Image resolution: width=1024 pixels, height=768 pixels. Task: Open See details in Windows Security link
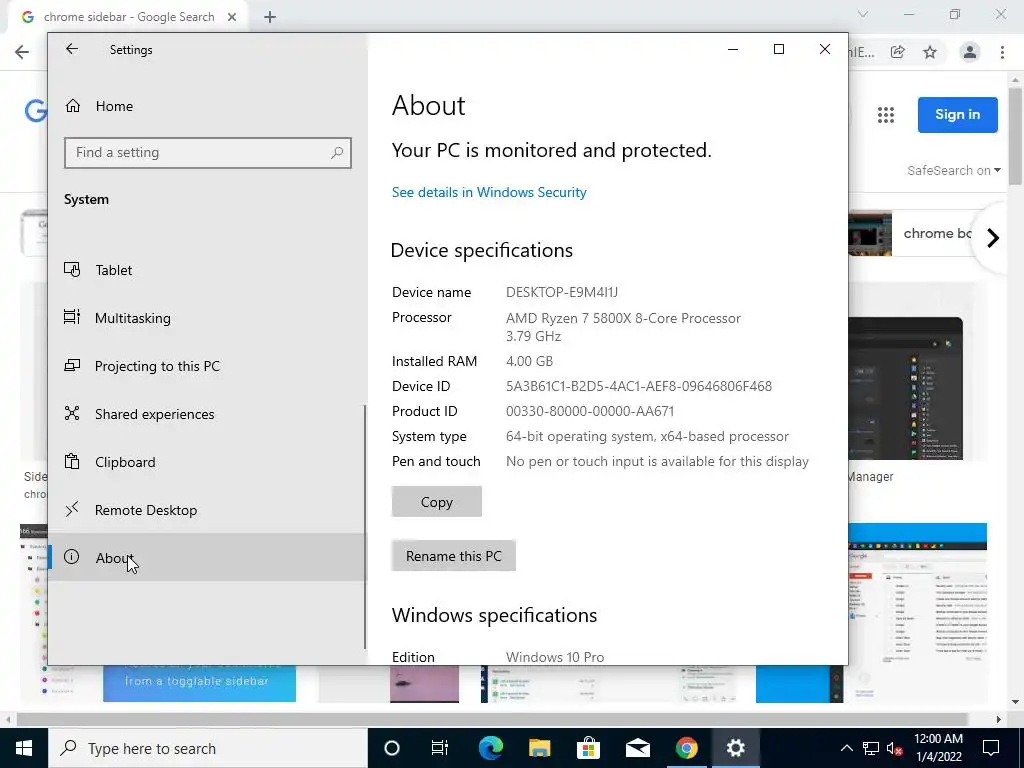point(489,192)
